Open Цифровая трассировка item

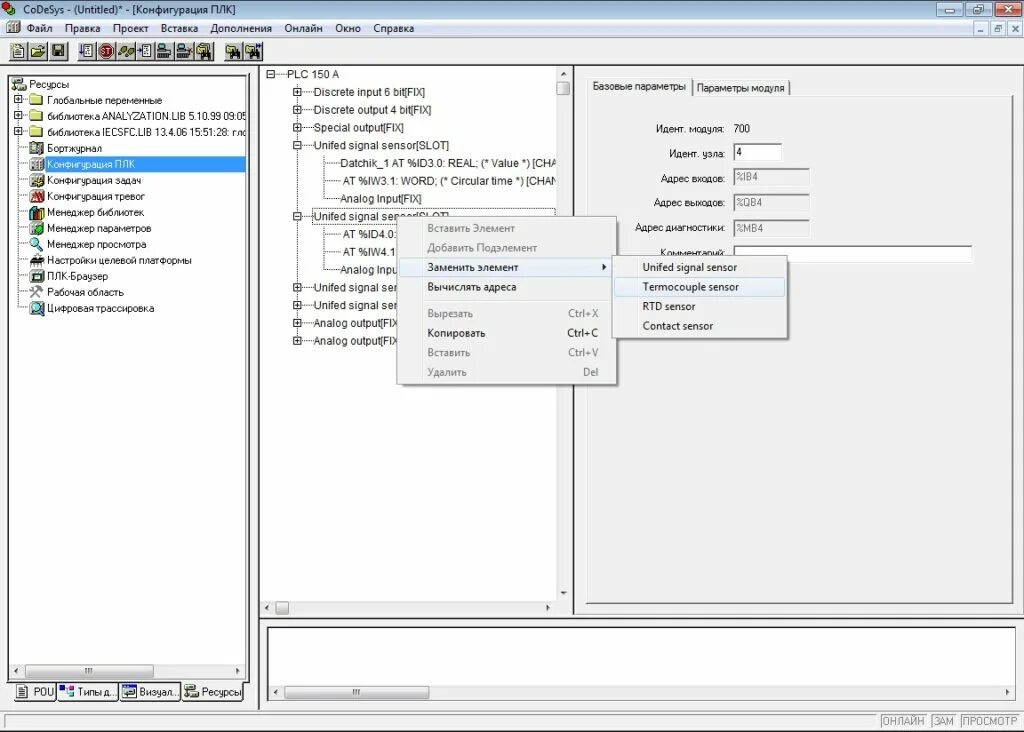click(100, 308)
